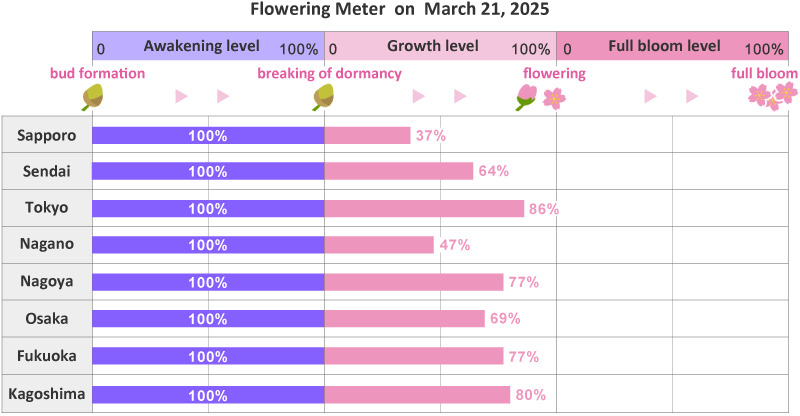Click the Flowering Meter chart title
The height and width of the screenshot is (416, 800).
pos(399,10)
